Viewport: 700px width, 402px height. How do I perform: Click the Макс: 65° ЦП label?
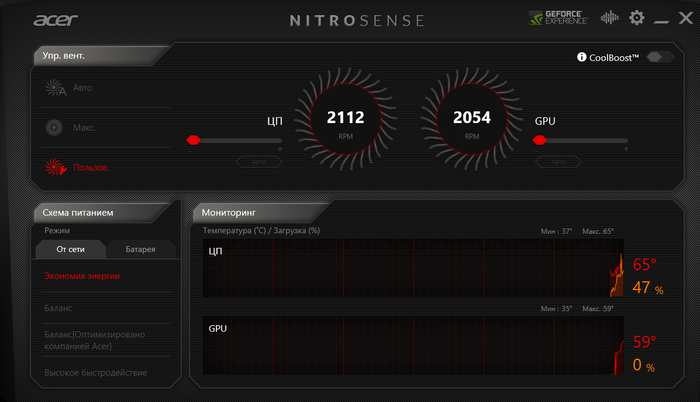[x=598, y=231]
